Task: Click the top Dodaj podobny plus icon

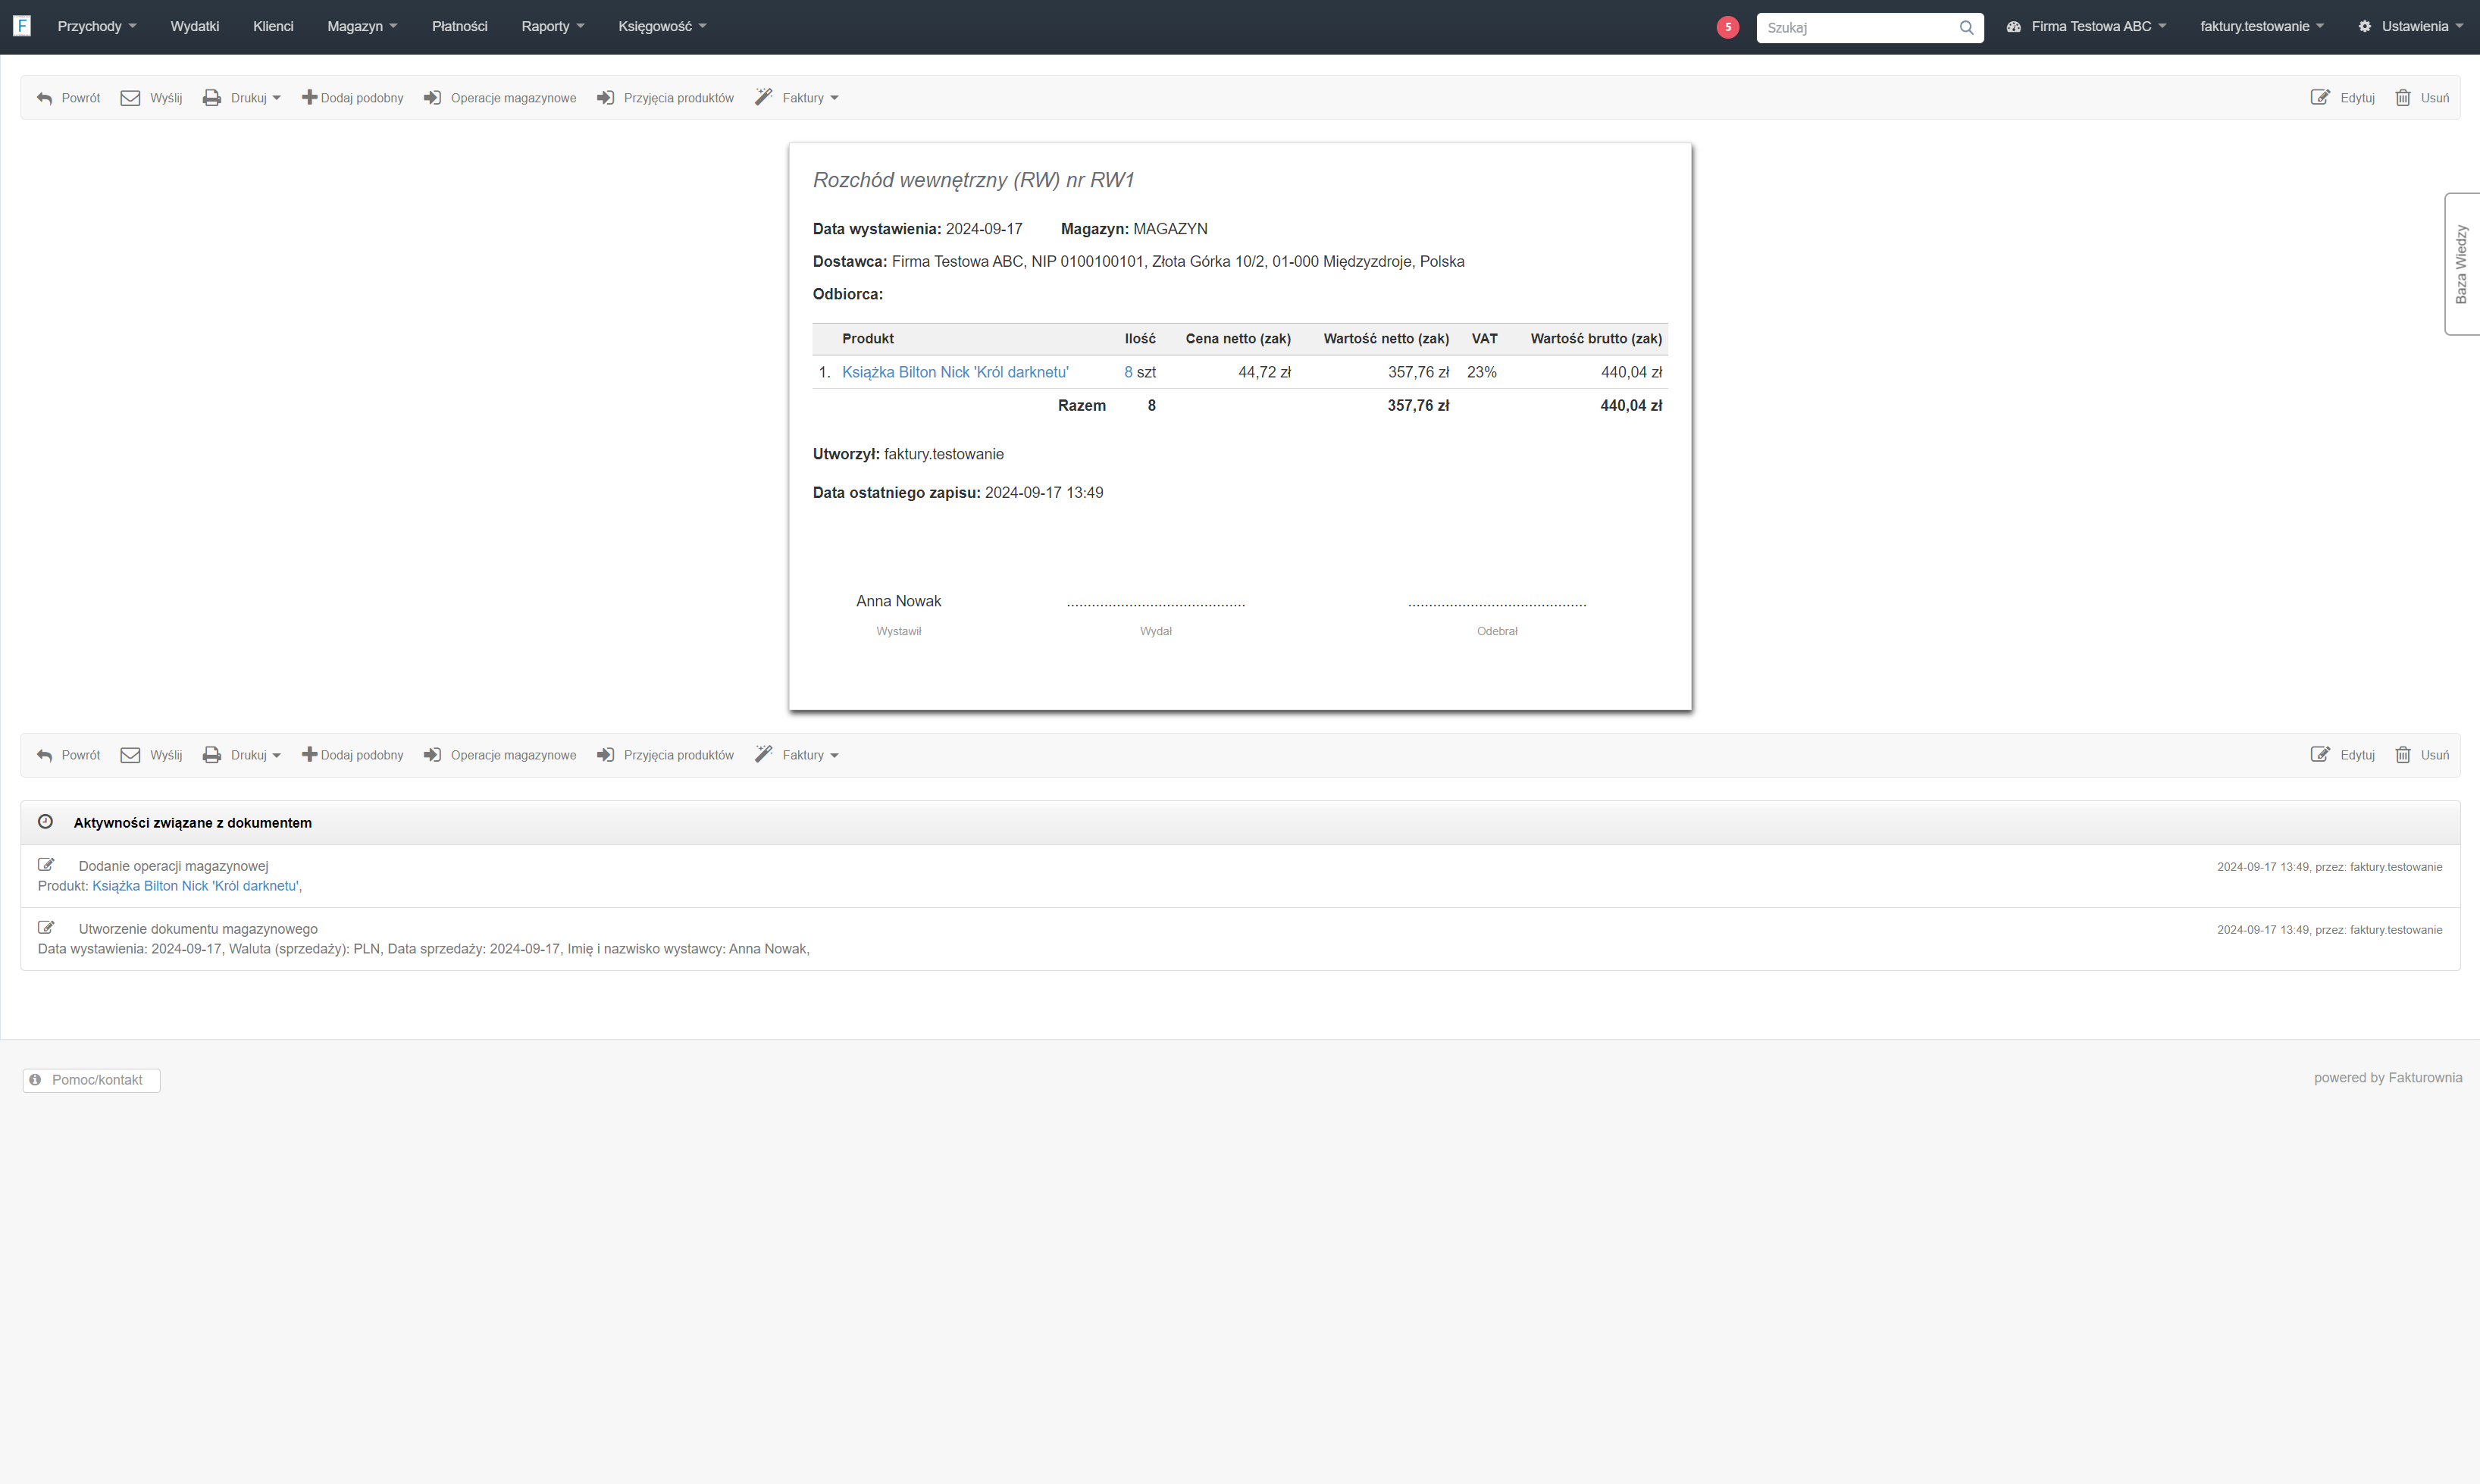Action: point(309,97)
